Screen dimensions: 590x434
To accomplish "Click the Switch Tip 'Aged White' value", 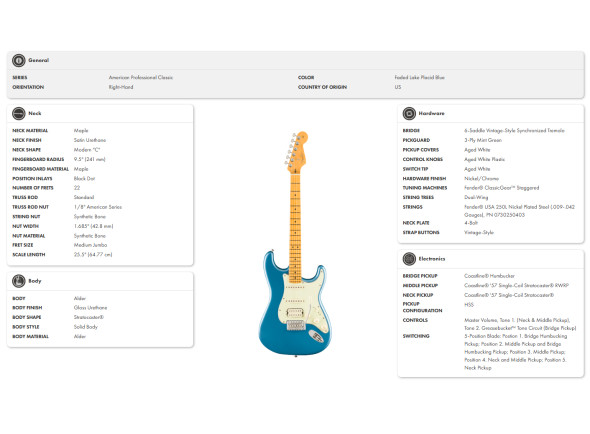I will coord(477,169).
